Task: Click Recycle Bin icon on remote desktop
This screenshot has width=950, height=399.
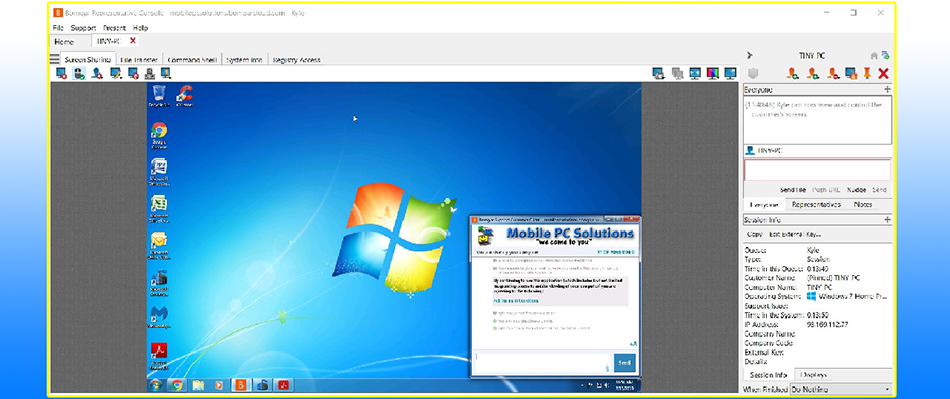Action: tap(159, 96)
